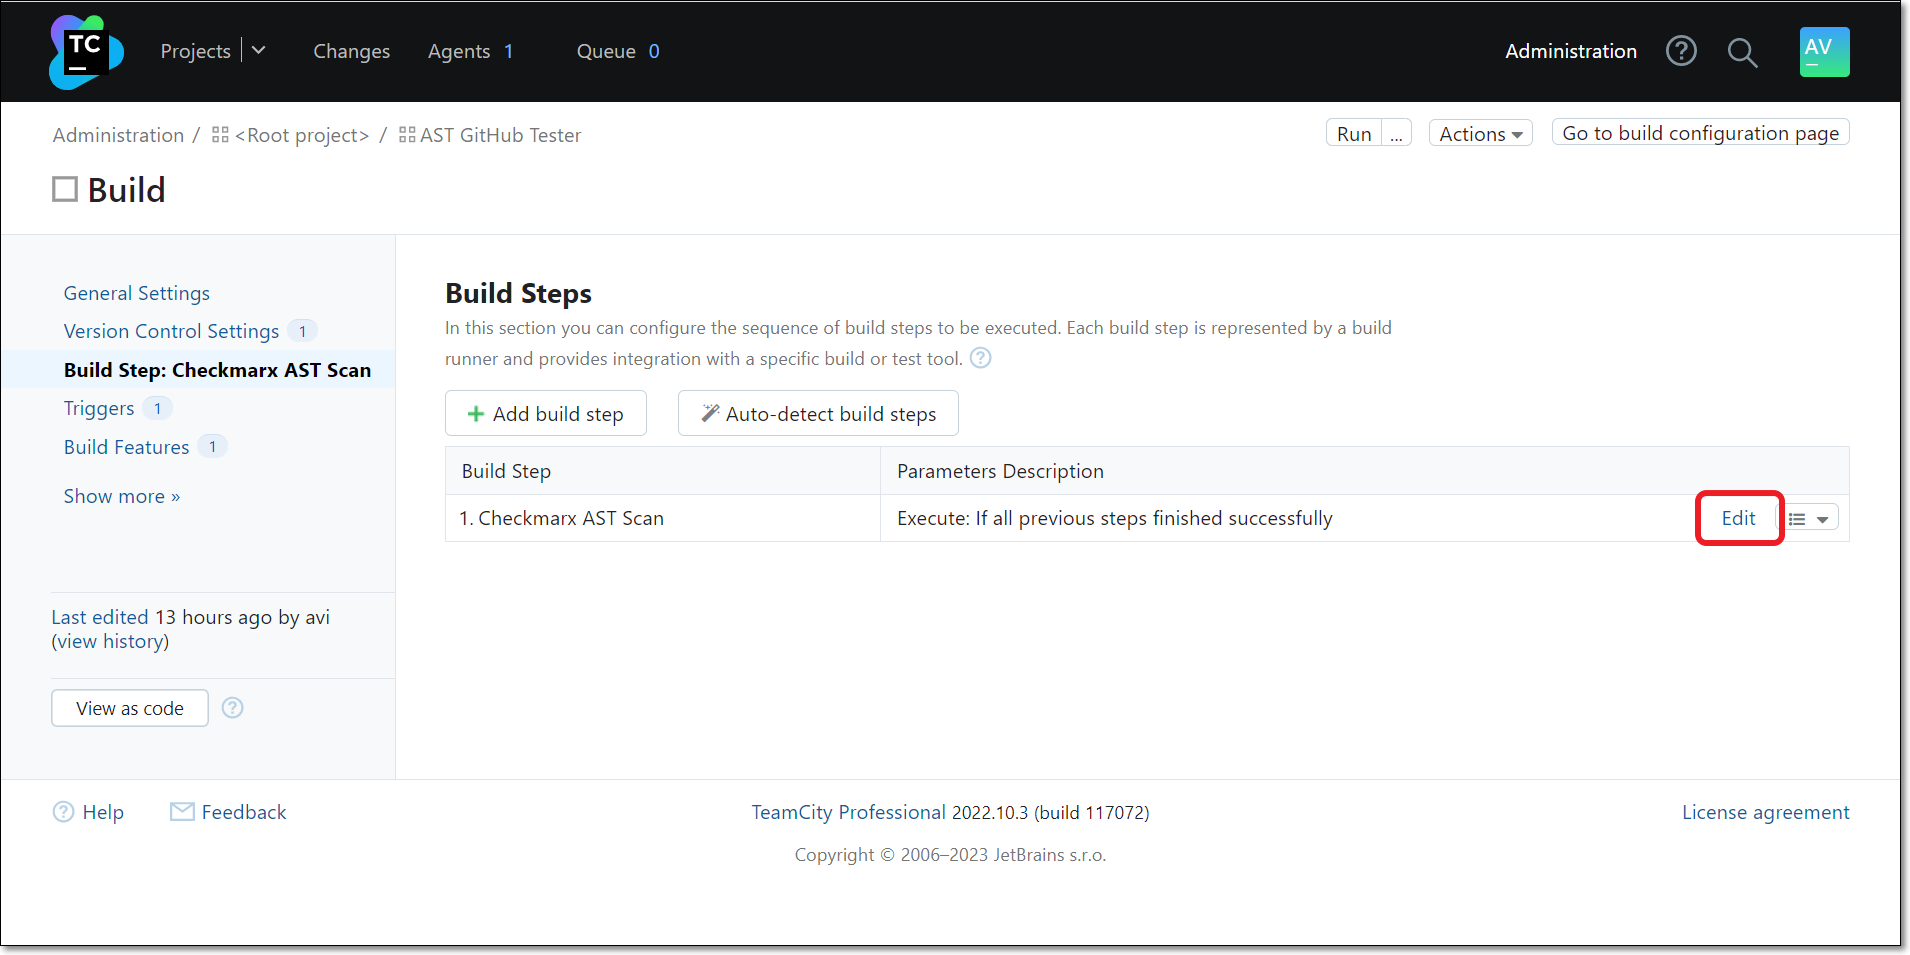Screen dimensions: 1910x955
Task: Open the help question mark icon in header
Action: pyautogui.click(x=1681, y=51)
